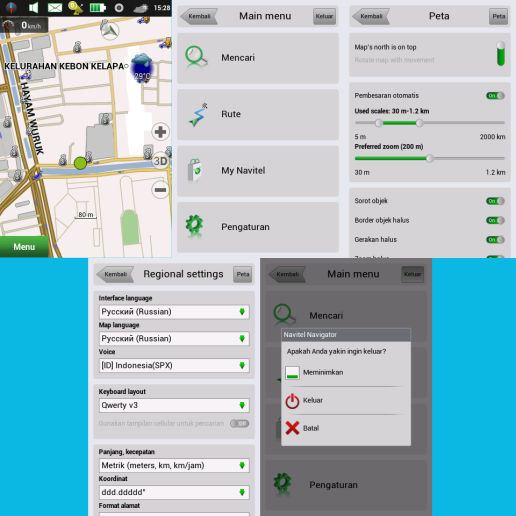Tap the compass arrow icon on map
Screen dimensions: 516x516
pyautogui.click(x=110, y=30)
